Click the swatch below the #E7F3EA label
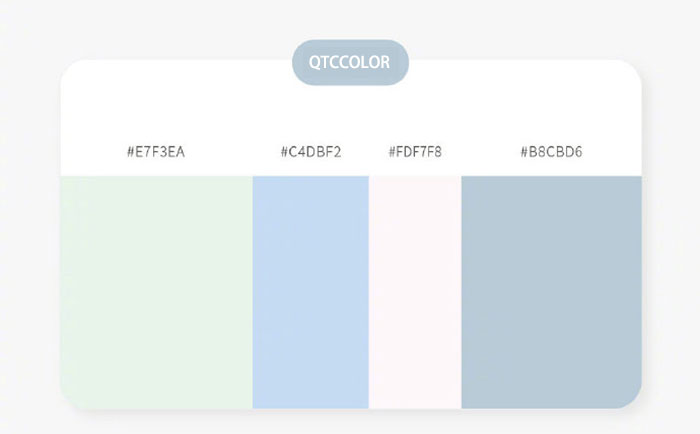Image resolution: width=700 pixels, height=434 pixels. coord(156,291)
